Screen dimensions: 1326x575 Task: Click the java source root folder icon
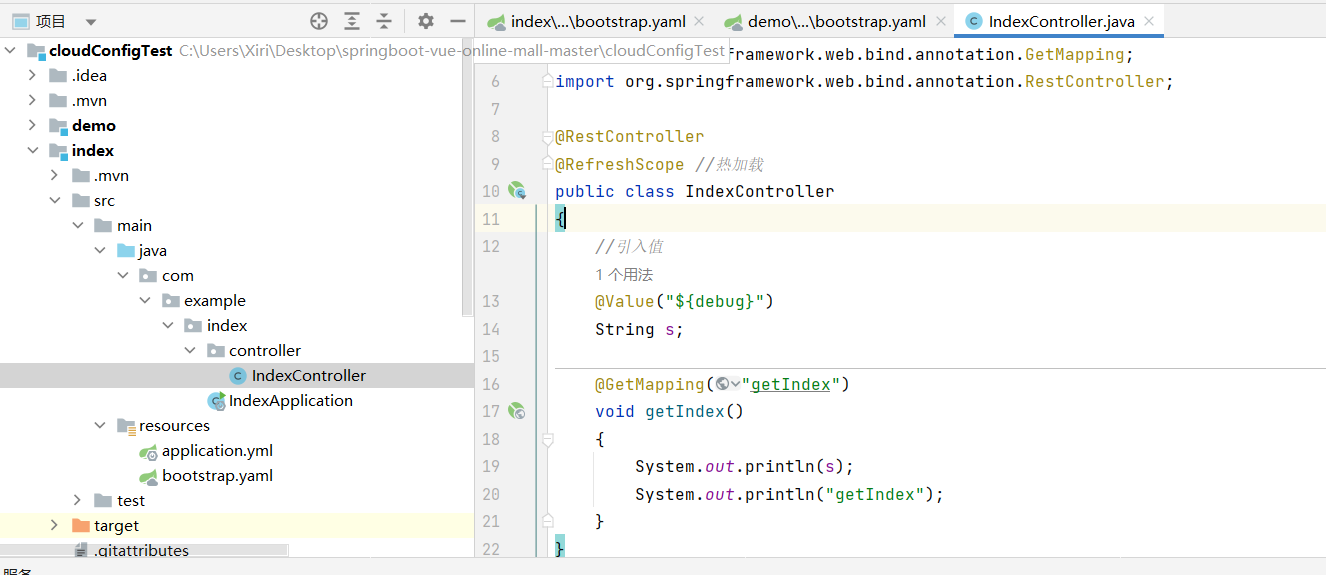(126, 251)
